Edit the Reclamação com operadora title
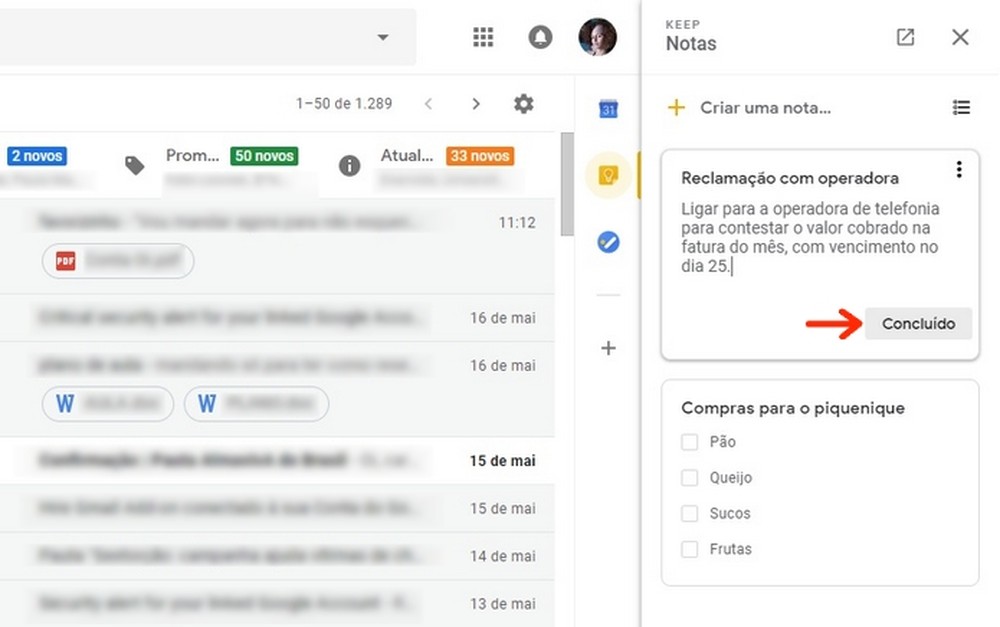 point(790,178)
